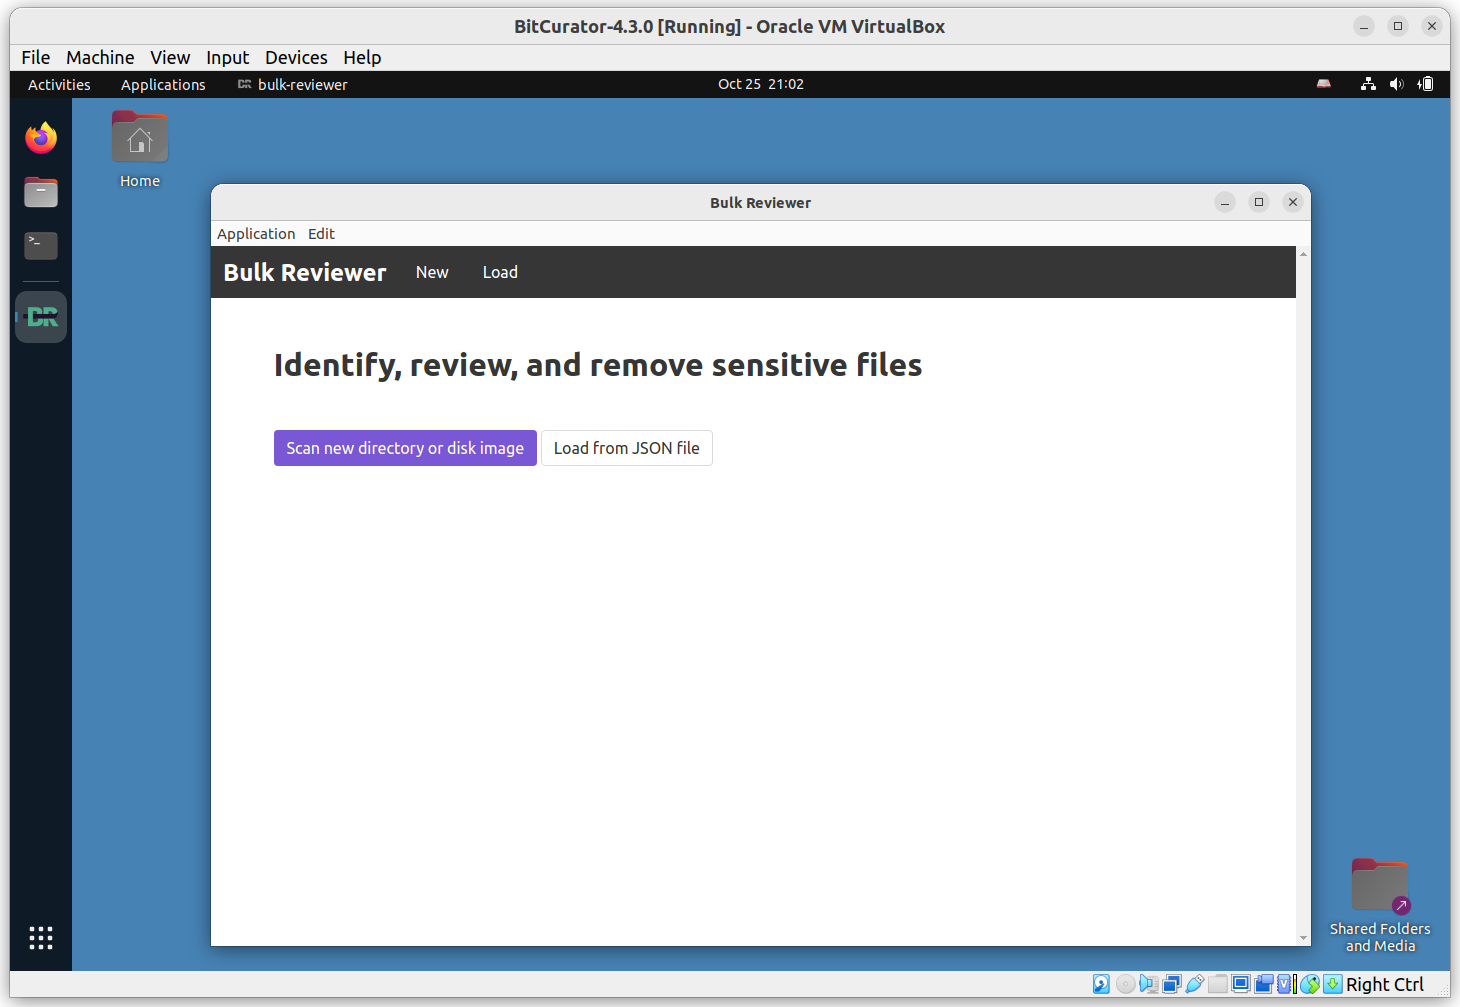Click VirtualBox USB devices status icon
The width and height of the screenshot is (1460, 1007).
tap(1194, 984)
